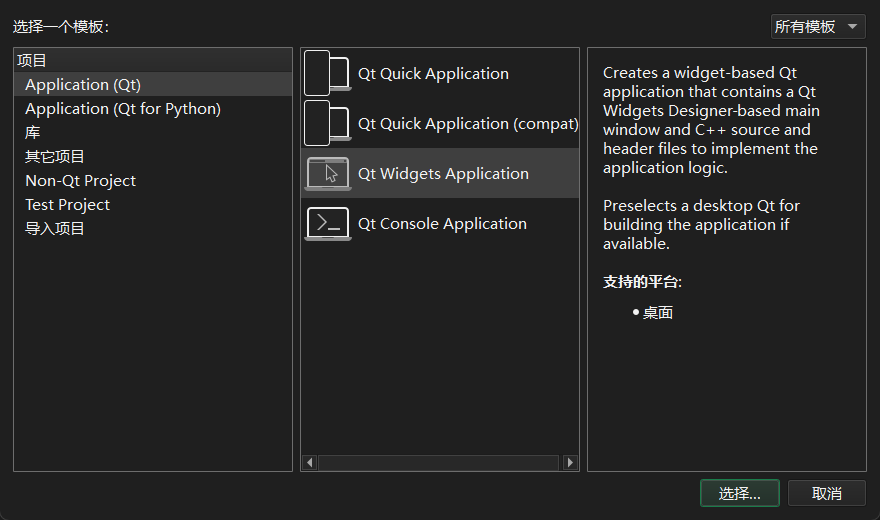Click the Qt Quick Application template icon
The height and width of the screenshot is (520, 880).
328,73
